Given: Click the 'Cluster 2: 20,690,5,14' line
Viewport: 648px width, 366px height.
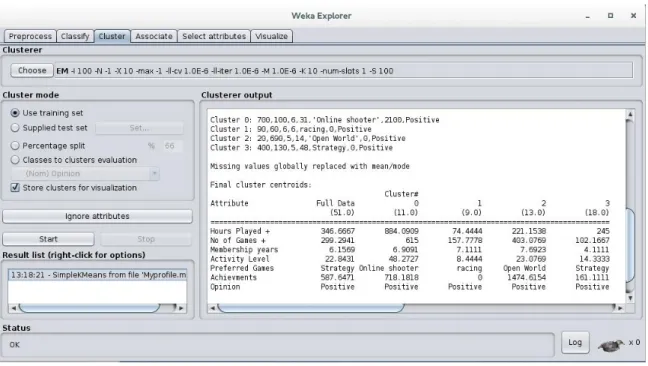Looking at the screenshot, I should click(x=308, y=138).
